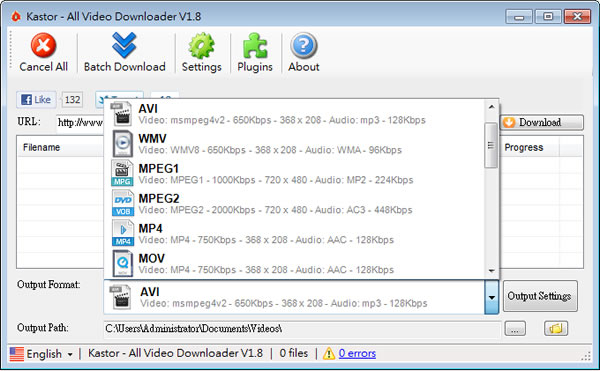Click the format list scrollbar thumb
This screenshot has height=371, width=600.
491,145
